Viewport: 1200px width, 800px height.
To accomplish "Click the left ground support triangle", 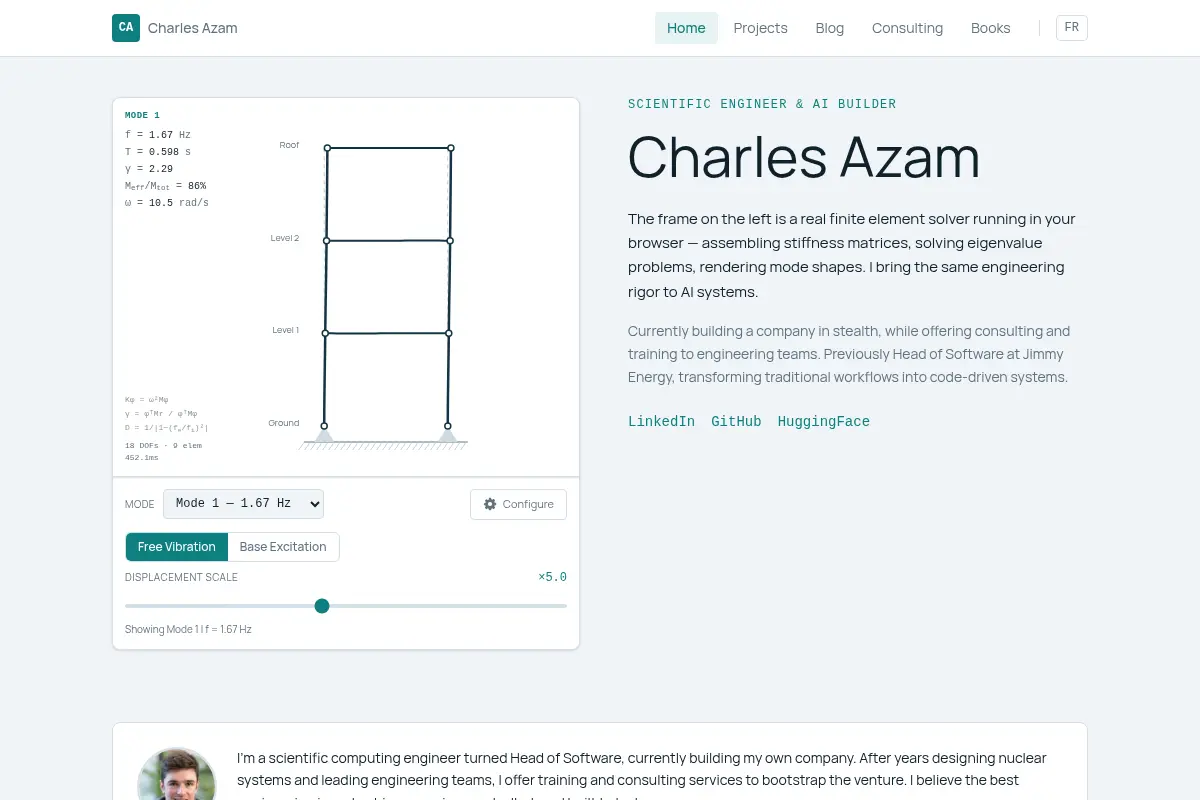I will pyautogui.click(x=324, y=435).
